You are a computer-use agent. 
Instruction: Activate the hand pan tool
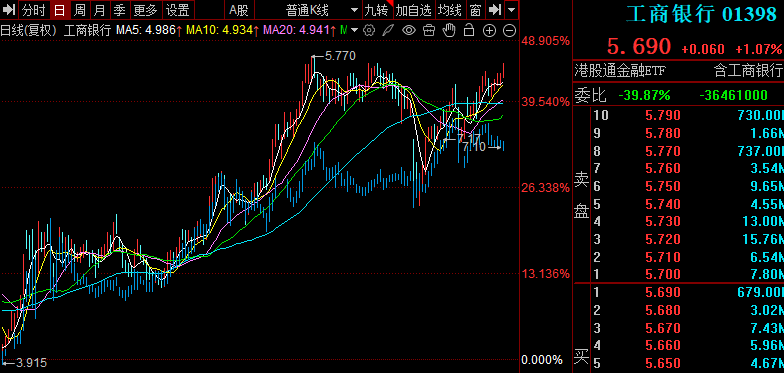(450, 30)
